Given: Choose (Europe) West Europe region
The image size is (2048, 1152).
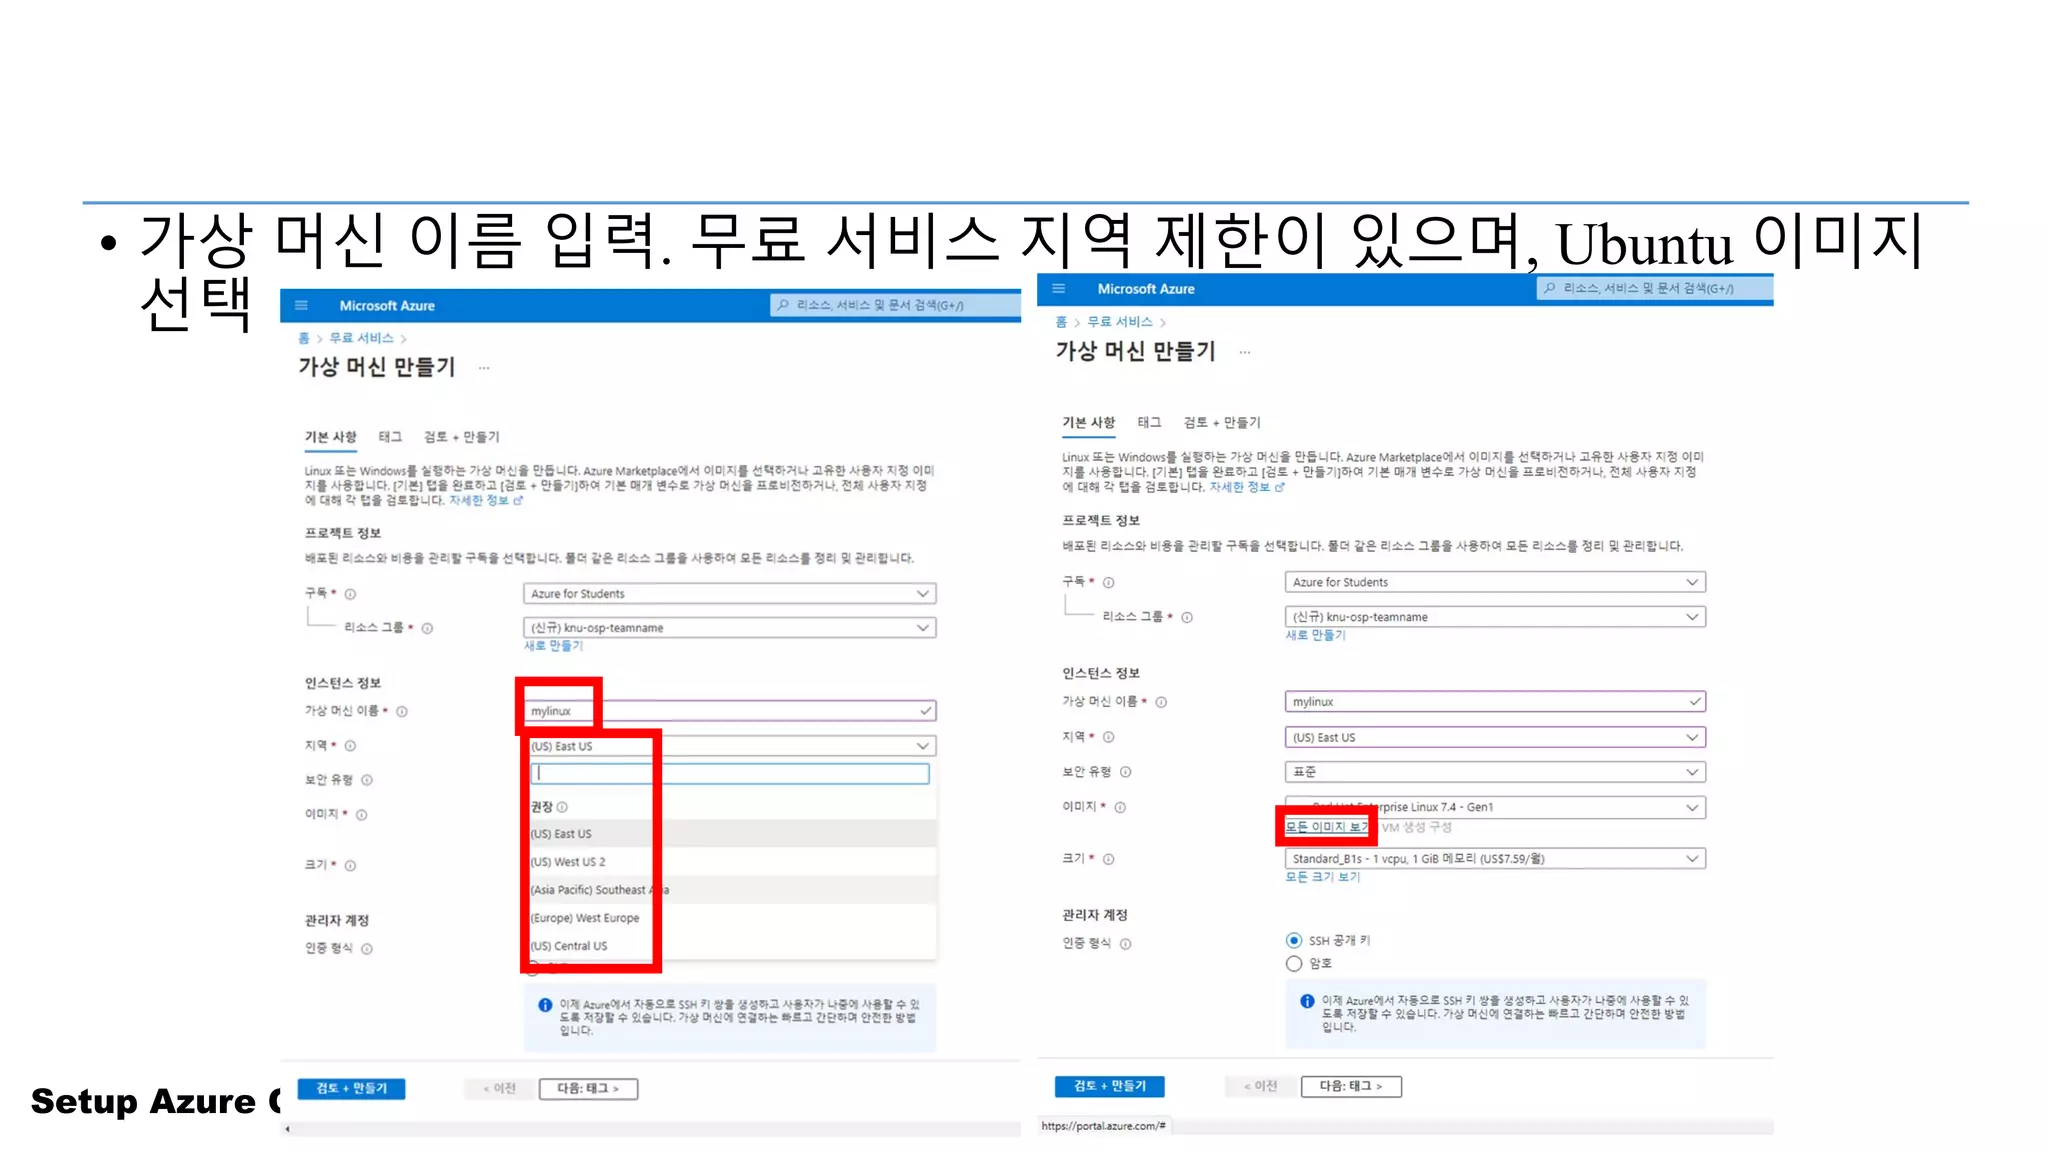Looking at the screenshot, I should (732, 918).
